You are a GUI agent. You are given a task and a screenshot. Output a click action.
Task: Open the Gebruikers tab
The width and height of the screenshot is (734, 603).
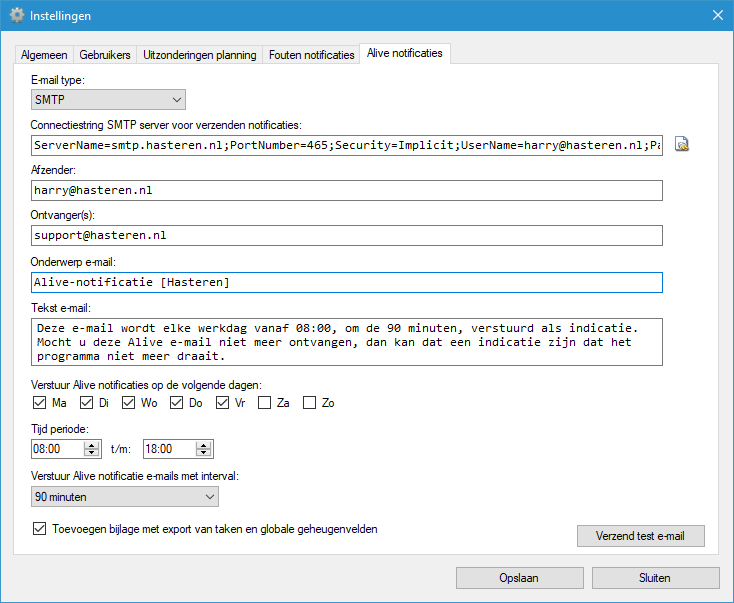tap(106, 55)
